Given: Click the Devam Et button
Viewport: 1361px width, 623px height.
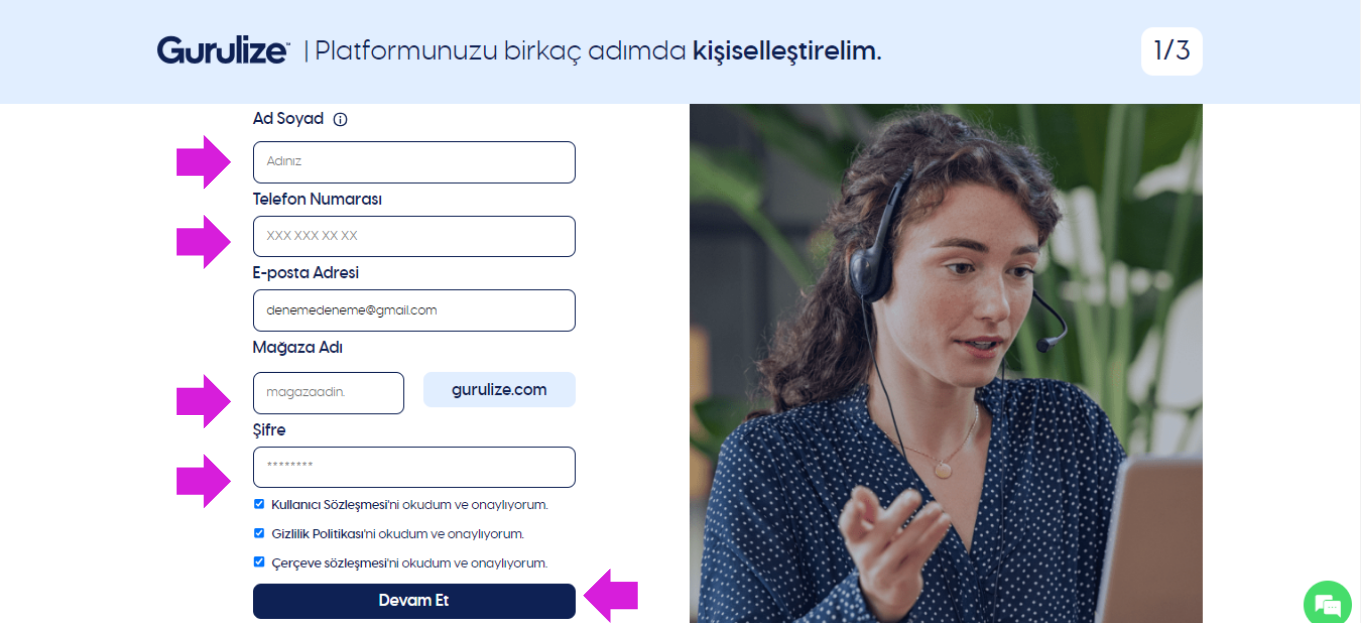Looking at the screenshot, I should click(x=414, y=601).
